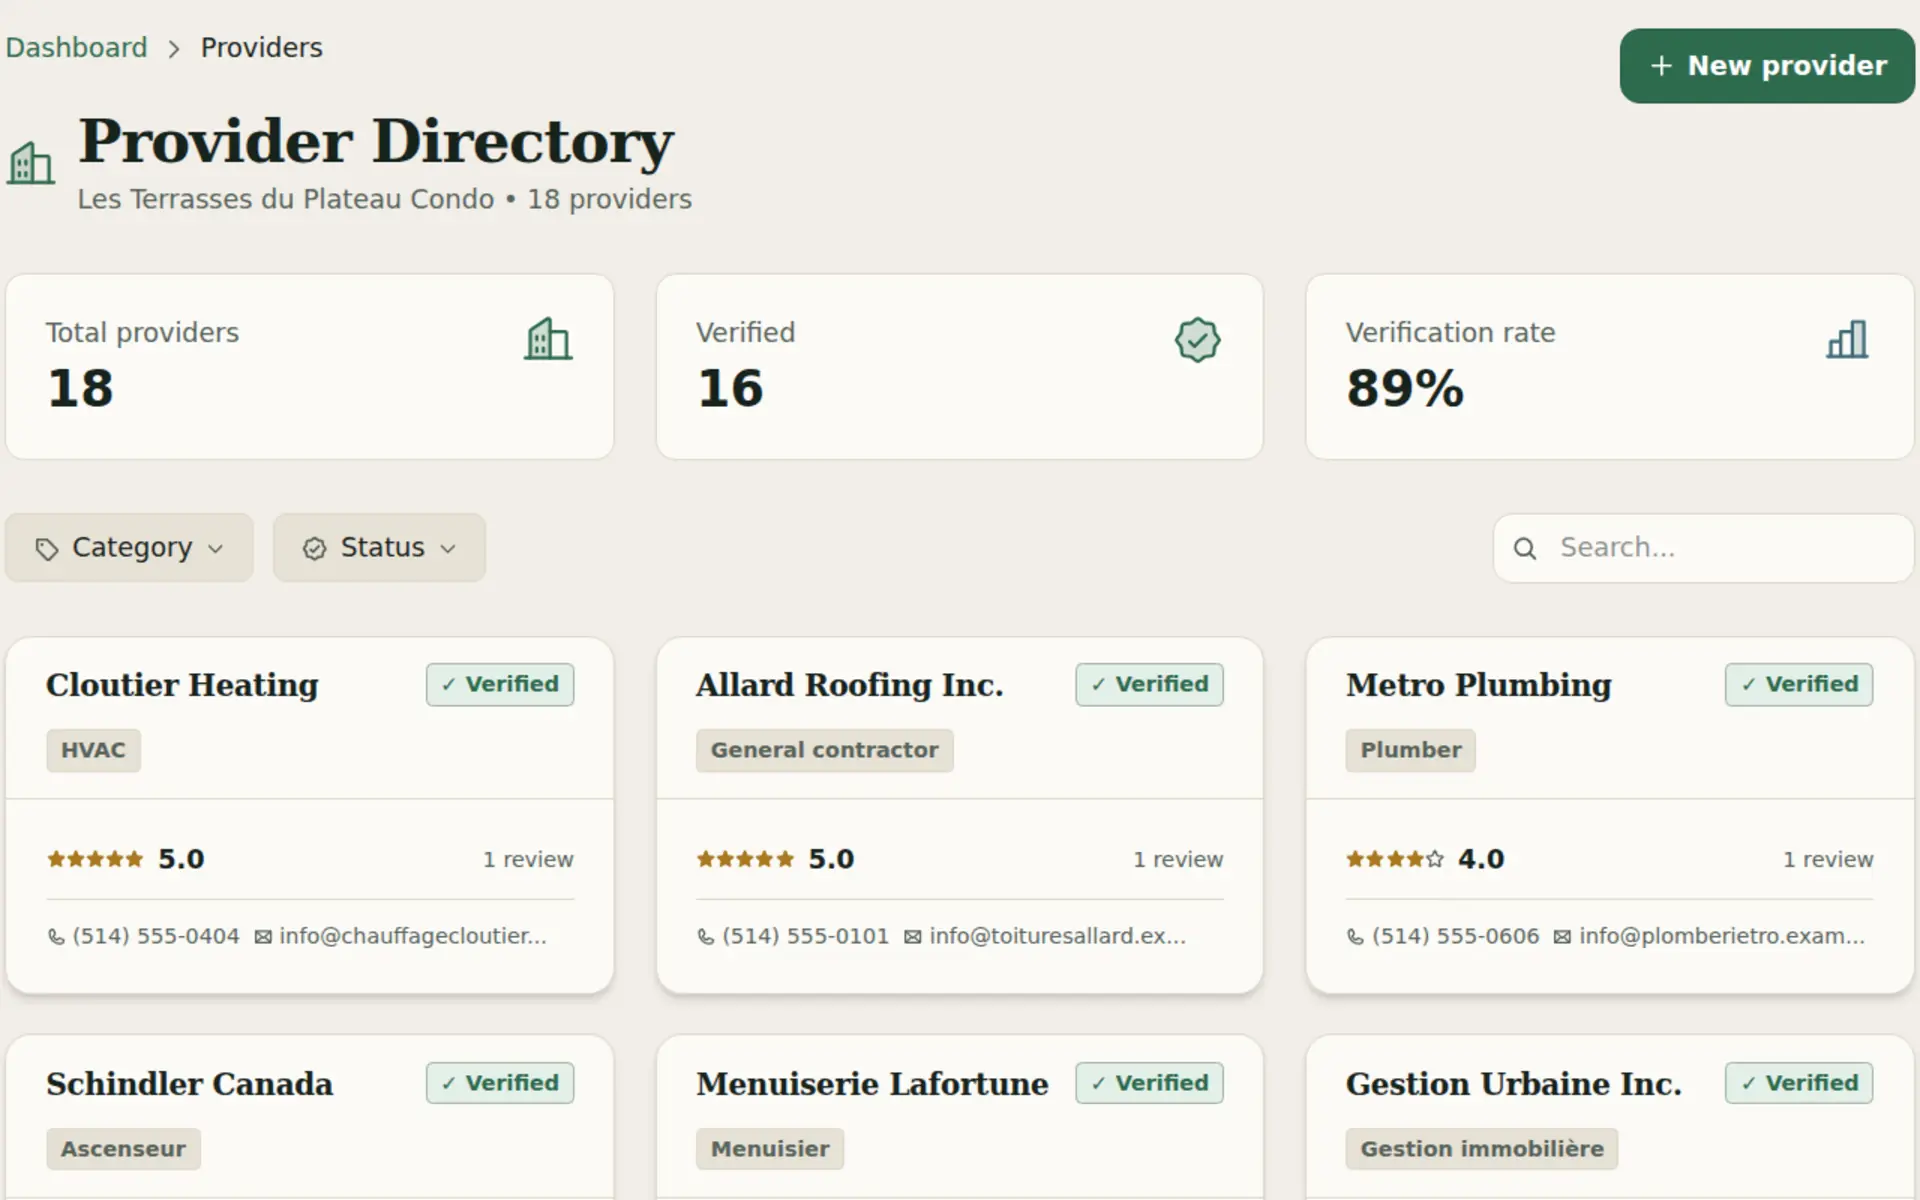1920x1200 pixels.
Task: Click email info@plomberietro.exam...
Action: [x=1722, y=937]
